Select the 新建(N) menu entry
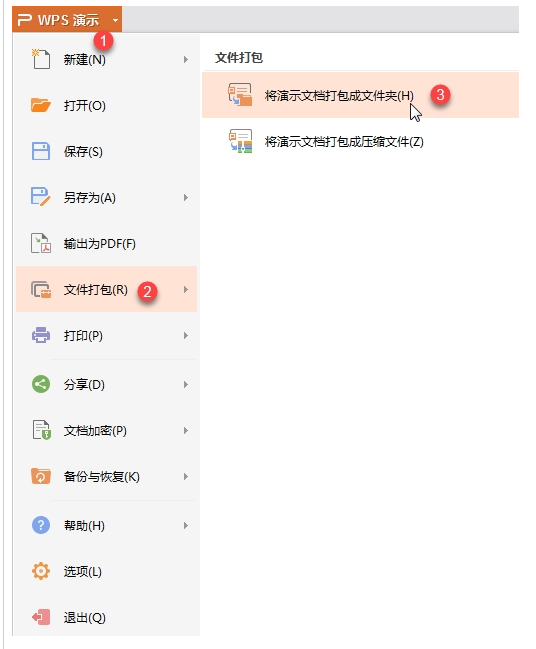536x649 pixels. coord(106,60)
